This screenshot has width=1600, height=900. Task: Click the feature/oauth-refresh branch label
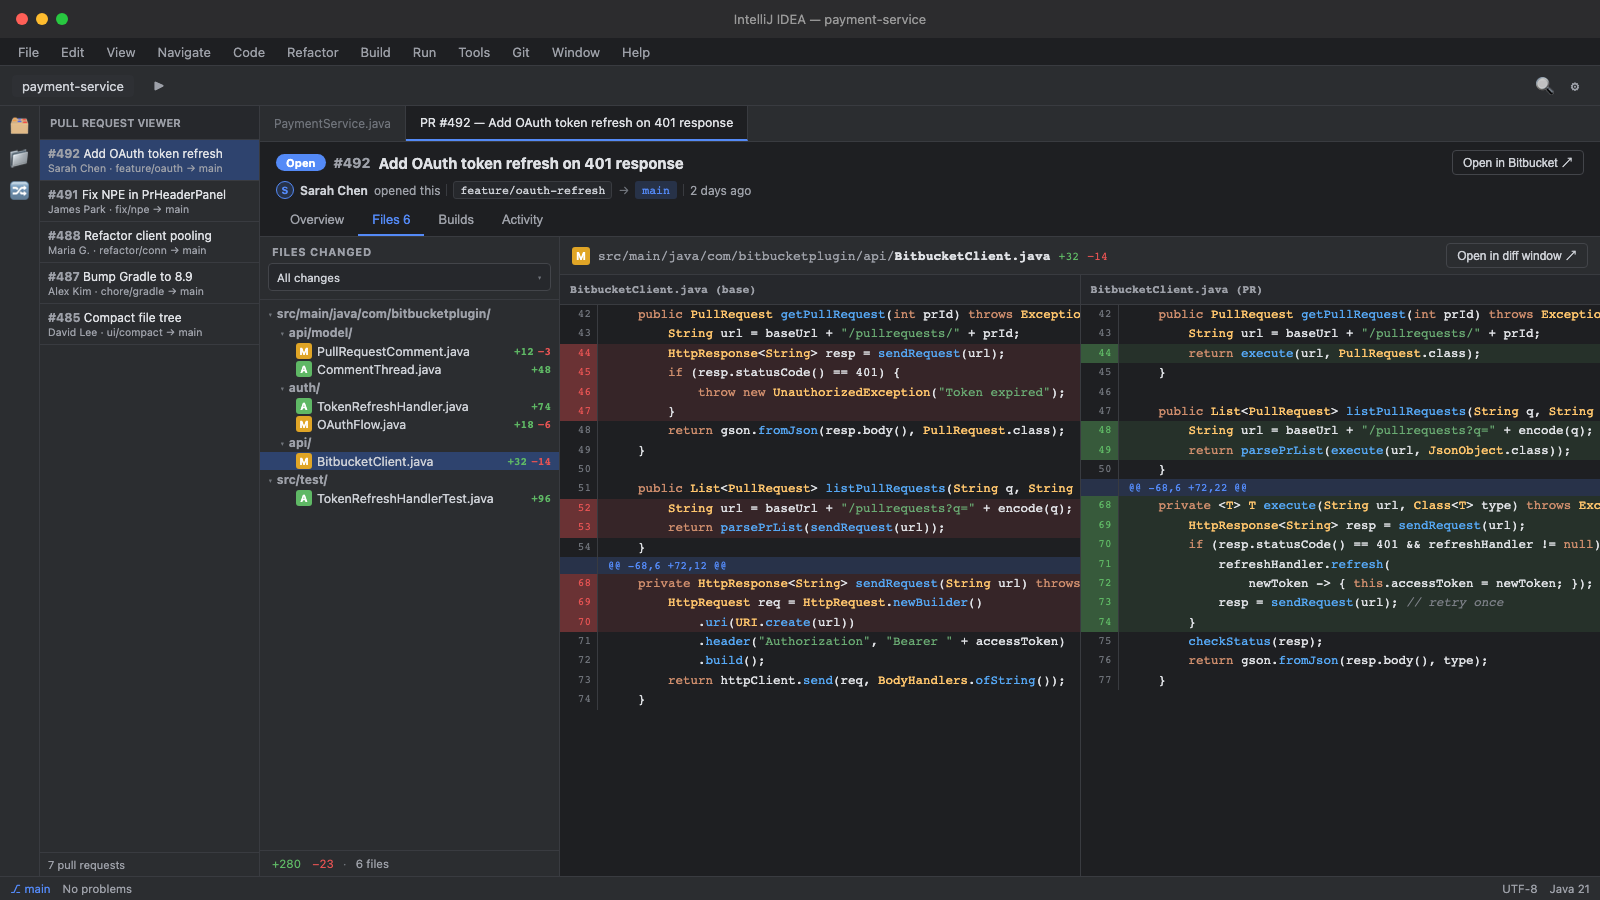[532, 190]
